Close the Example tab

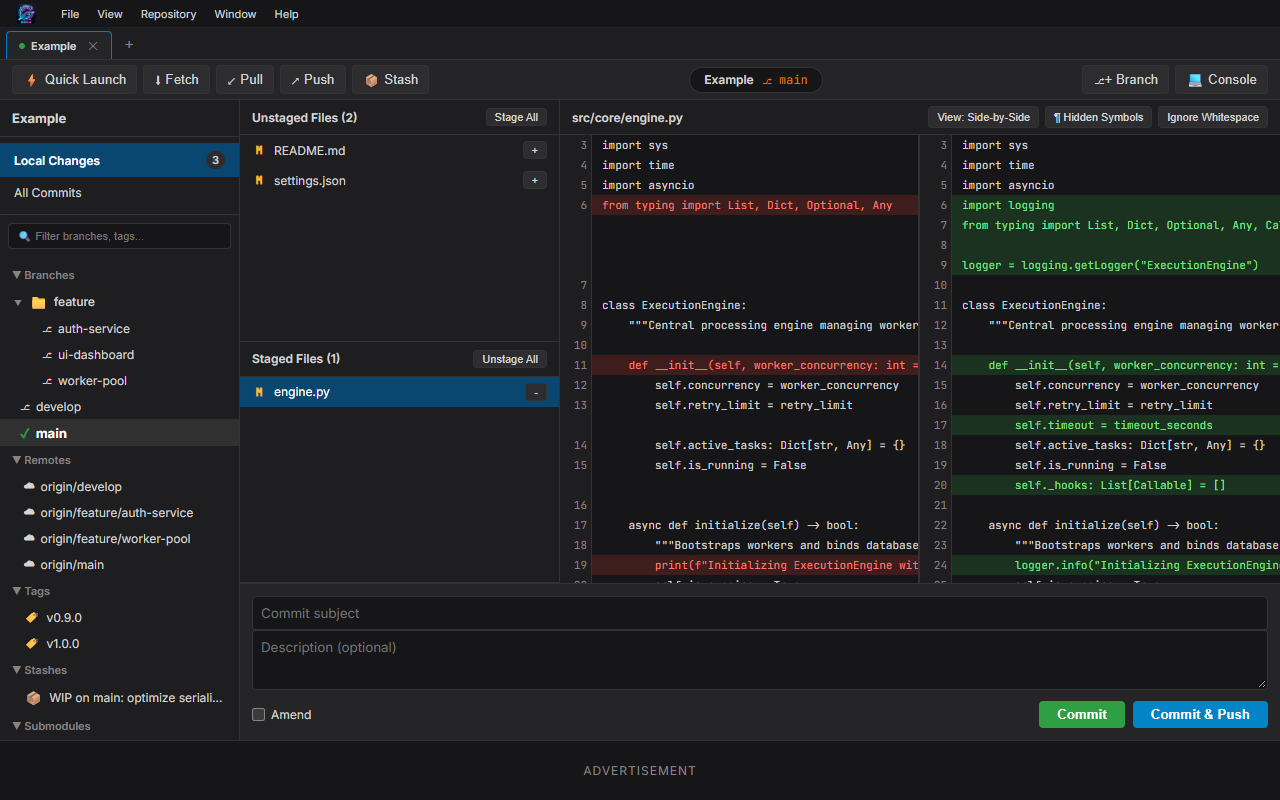pyautogui.click(x=93, y=46)
